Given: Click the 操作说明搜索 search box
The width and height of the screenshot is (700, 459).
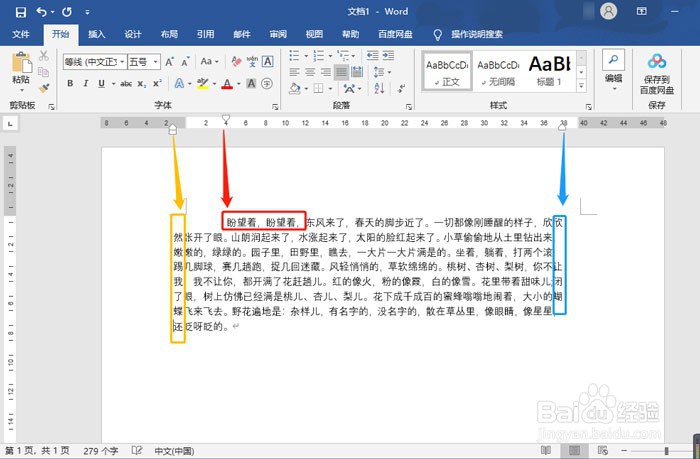Looking at the screenshot, I should click(476, 34).
